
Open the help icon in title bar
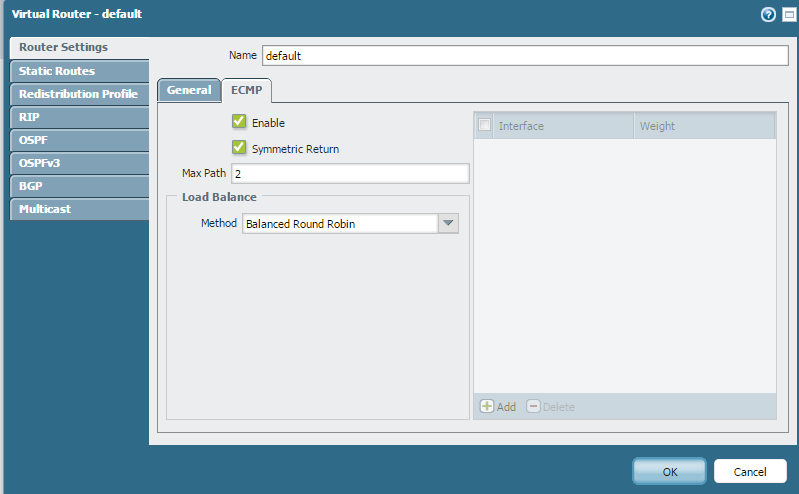pyautogui.click(x=768, y=15)
